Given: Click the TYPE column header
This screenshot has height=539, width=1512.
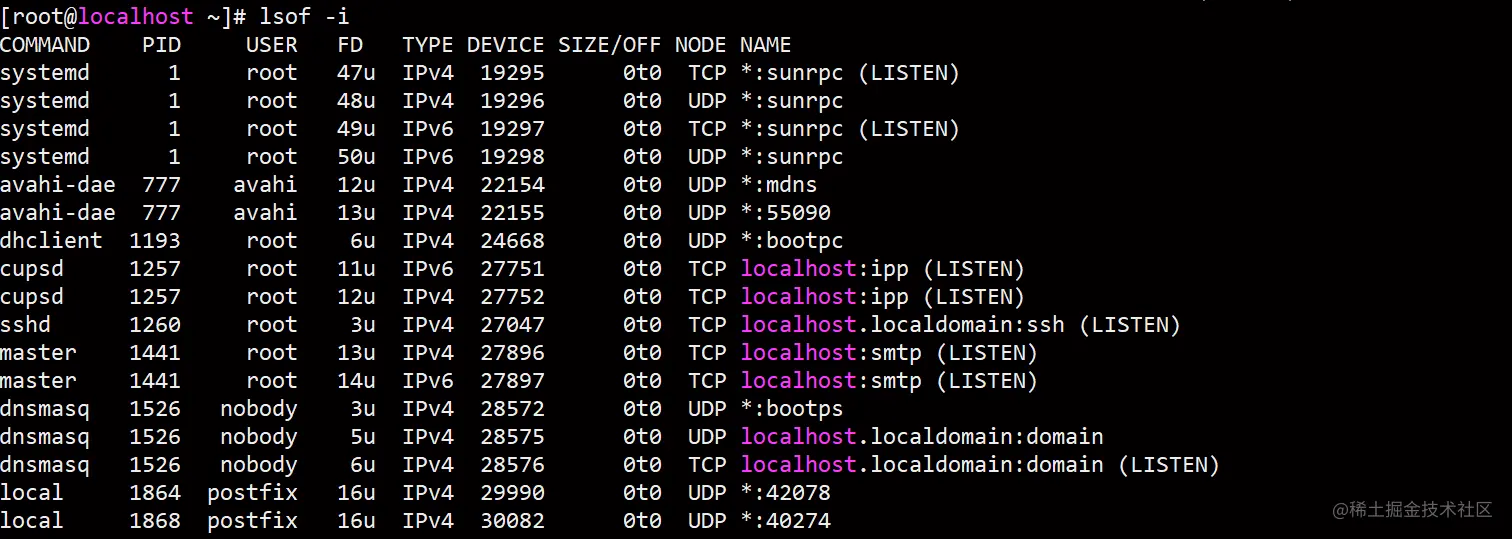Looking at the screenshot, I should coord(428,45).
